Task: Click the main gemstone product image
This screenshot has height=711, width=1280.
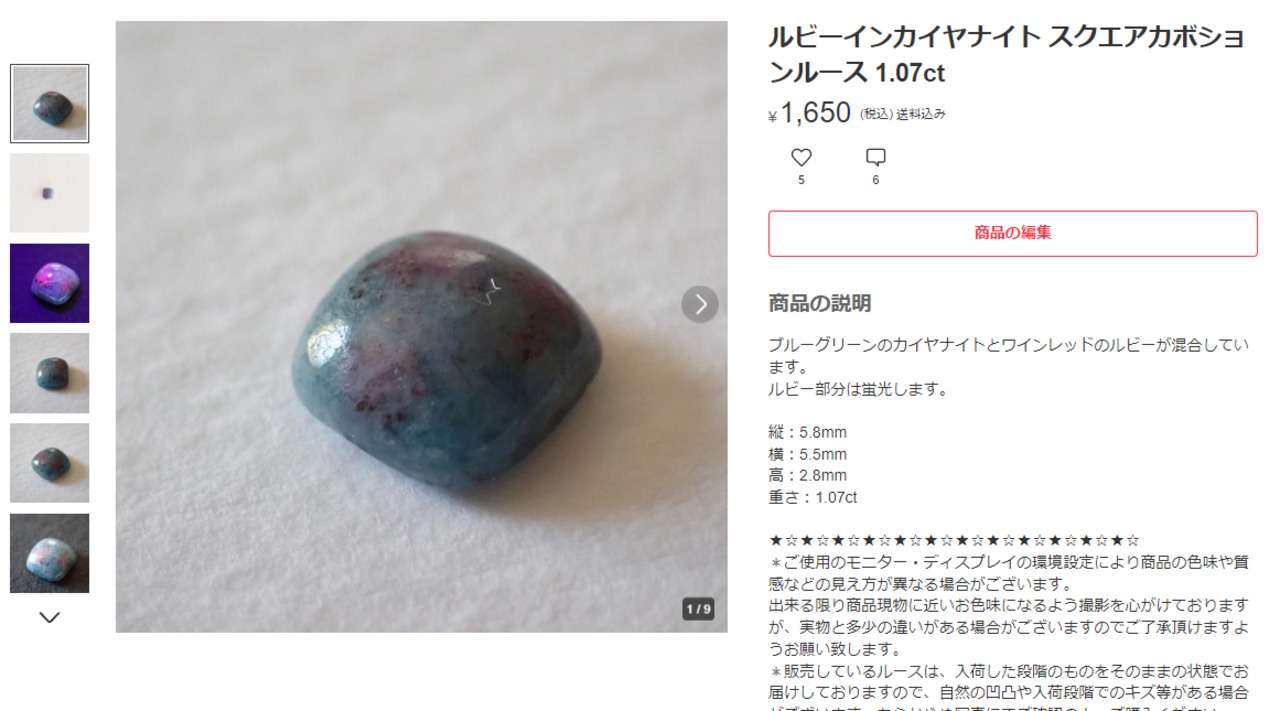Action: tap(421, 327)
